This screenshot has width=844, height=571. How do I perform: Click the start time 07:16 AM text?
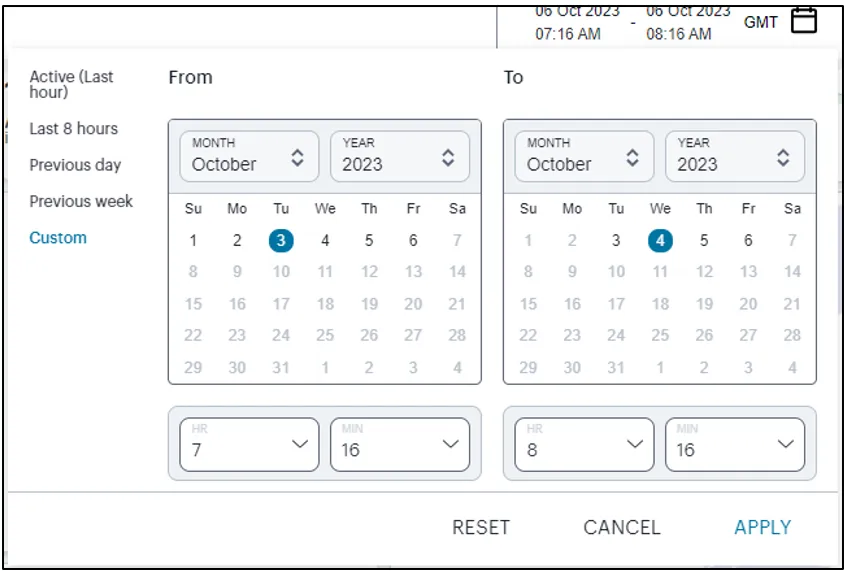click(568, 34)
